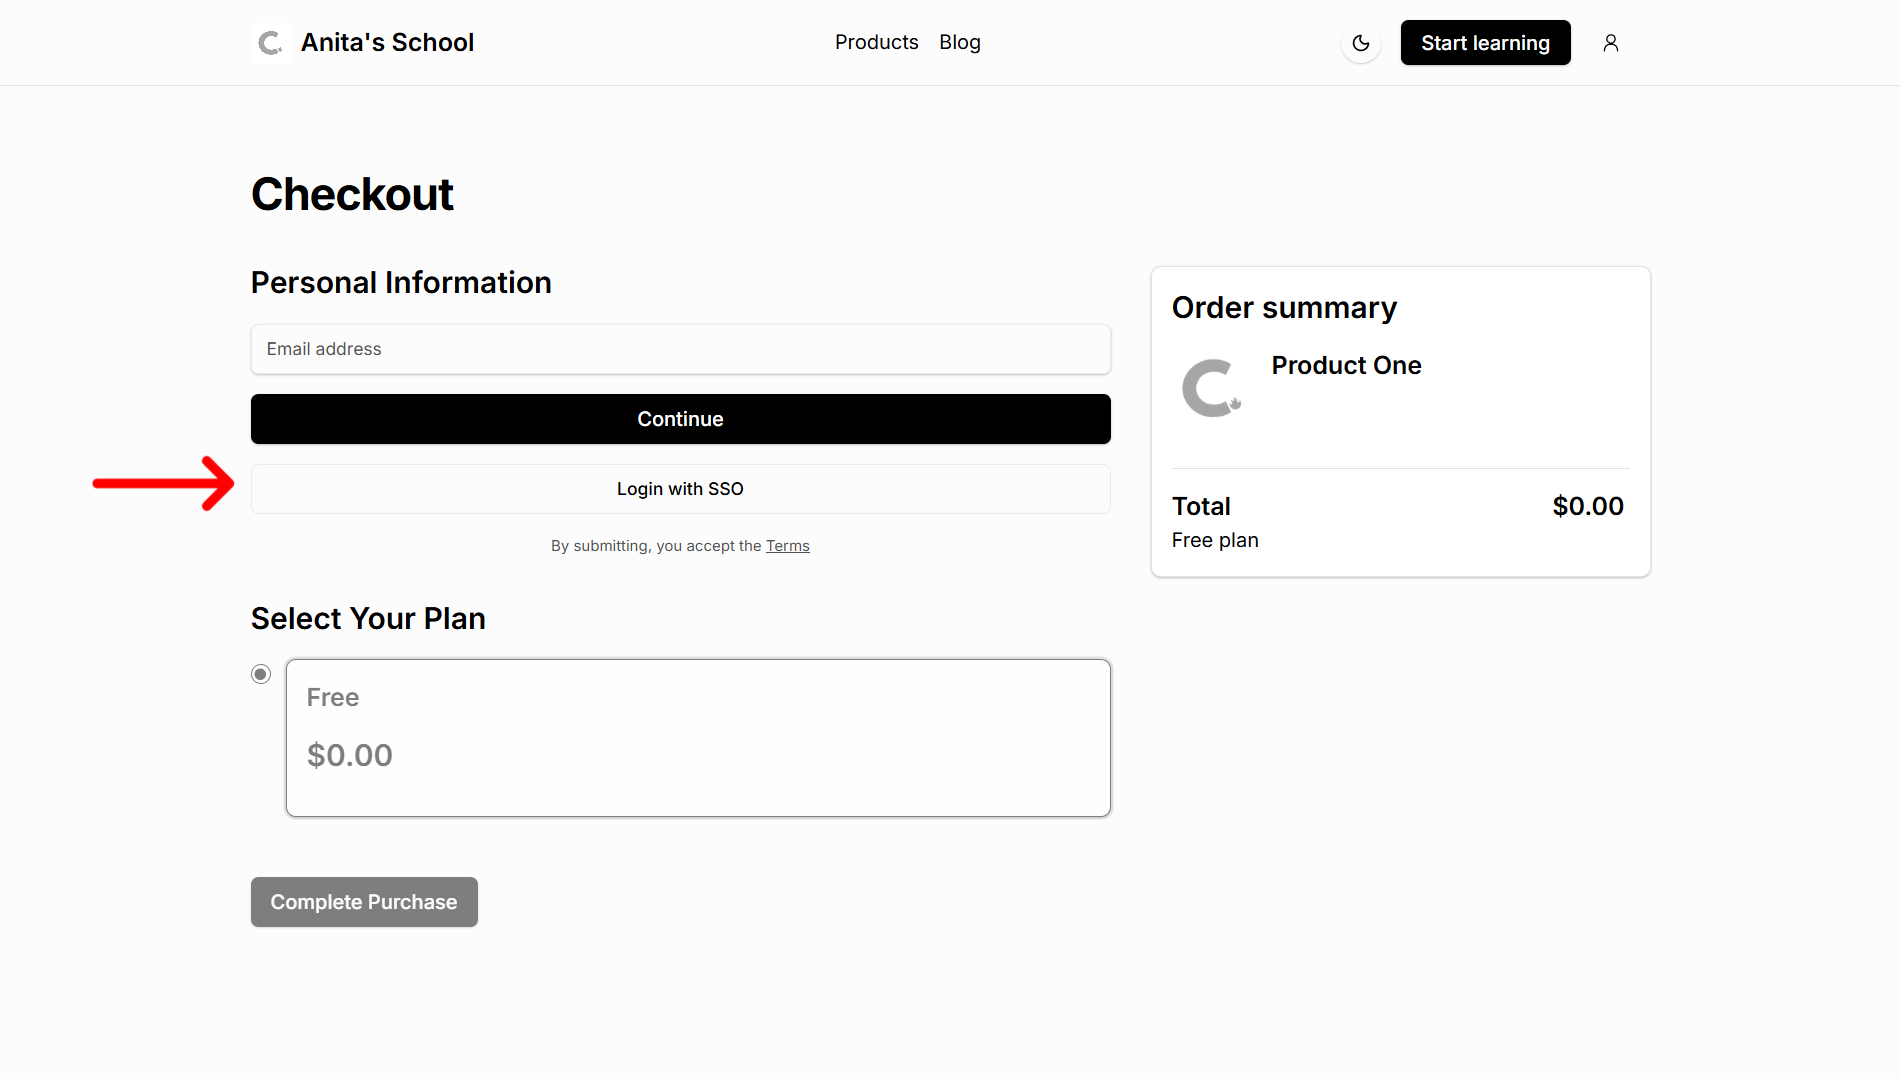Click the Total $0.00 amount
This screenshot has height=1079, width=1900.
coord(1587,506)
